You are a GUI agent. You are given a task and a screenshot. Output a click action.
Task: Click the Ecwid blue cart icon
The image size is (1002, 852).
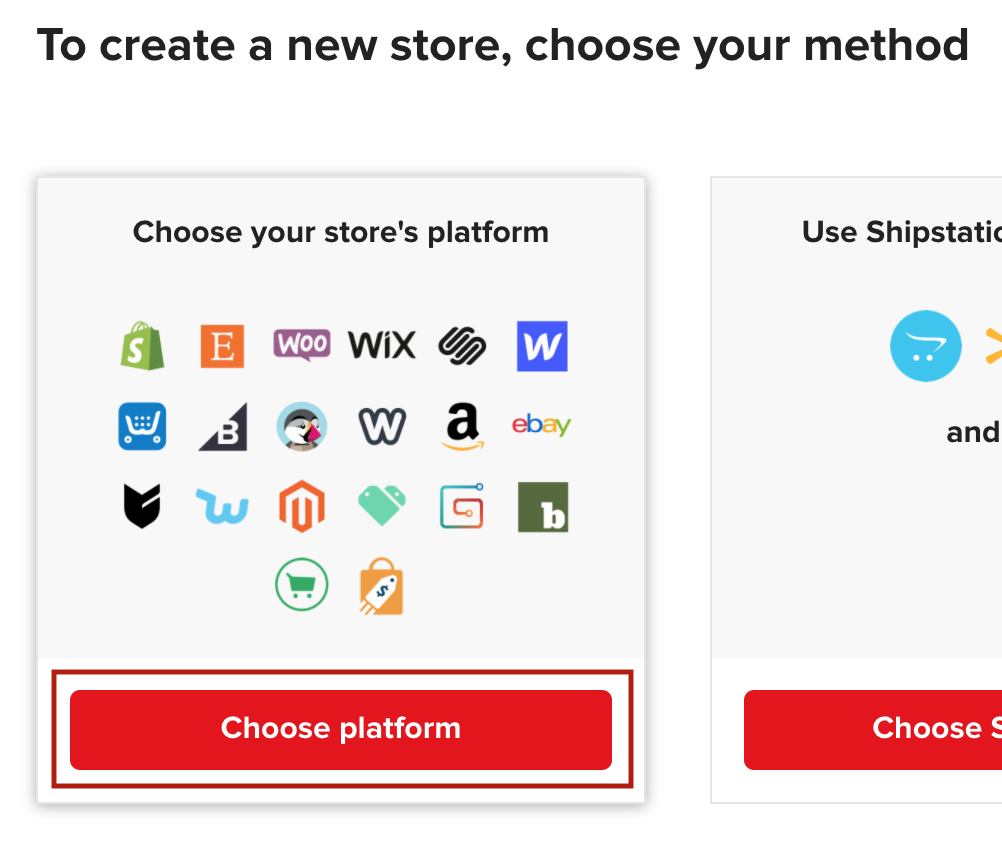click(x=143, y=426)
